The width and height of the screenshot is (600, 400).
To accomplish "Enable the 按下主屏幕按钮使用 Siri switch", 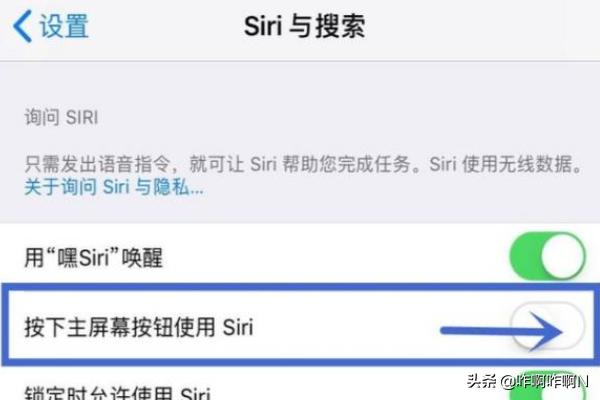I will [547, 327].
